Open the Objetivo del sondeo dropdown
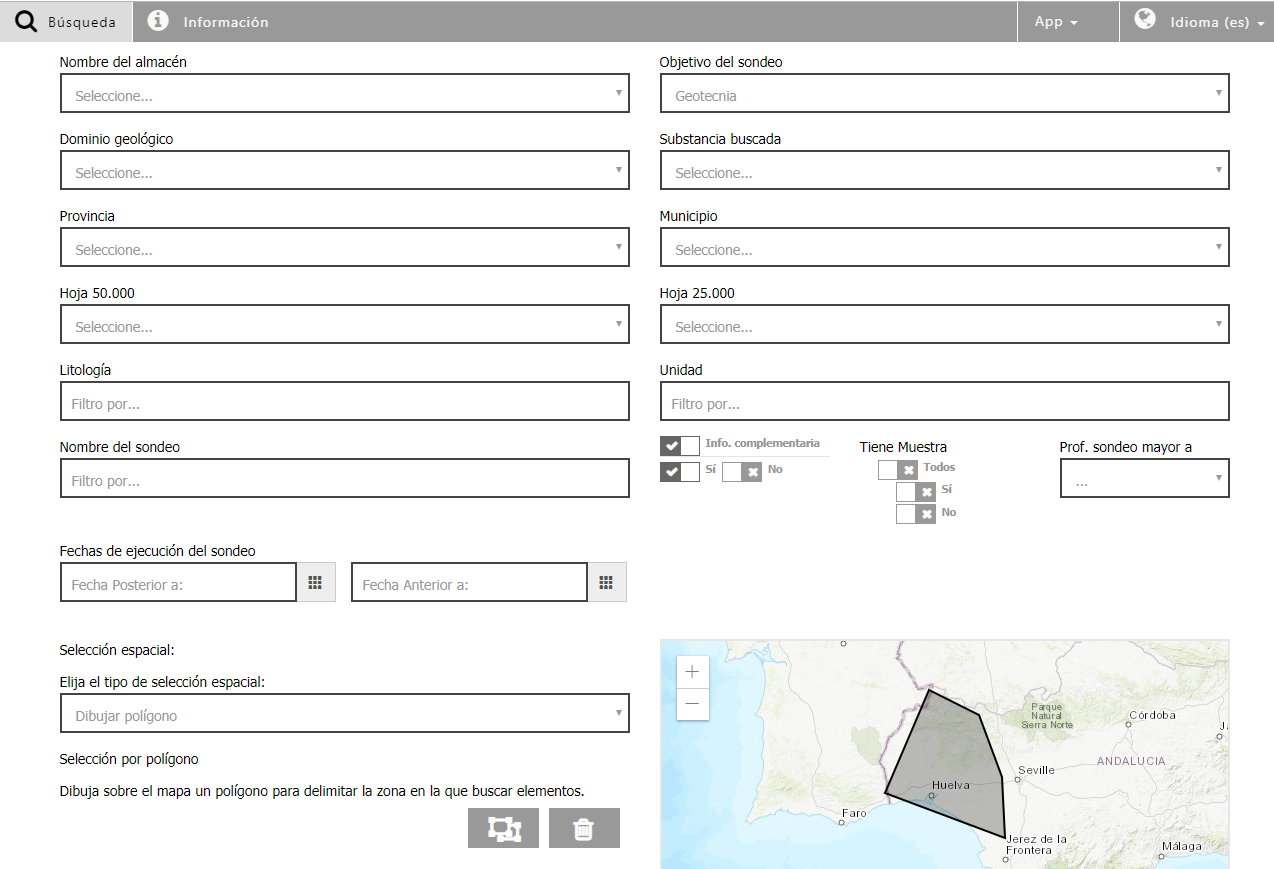This screenshot has width=1274, height=869. pyautogui.click(x=944, y=93)
